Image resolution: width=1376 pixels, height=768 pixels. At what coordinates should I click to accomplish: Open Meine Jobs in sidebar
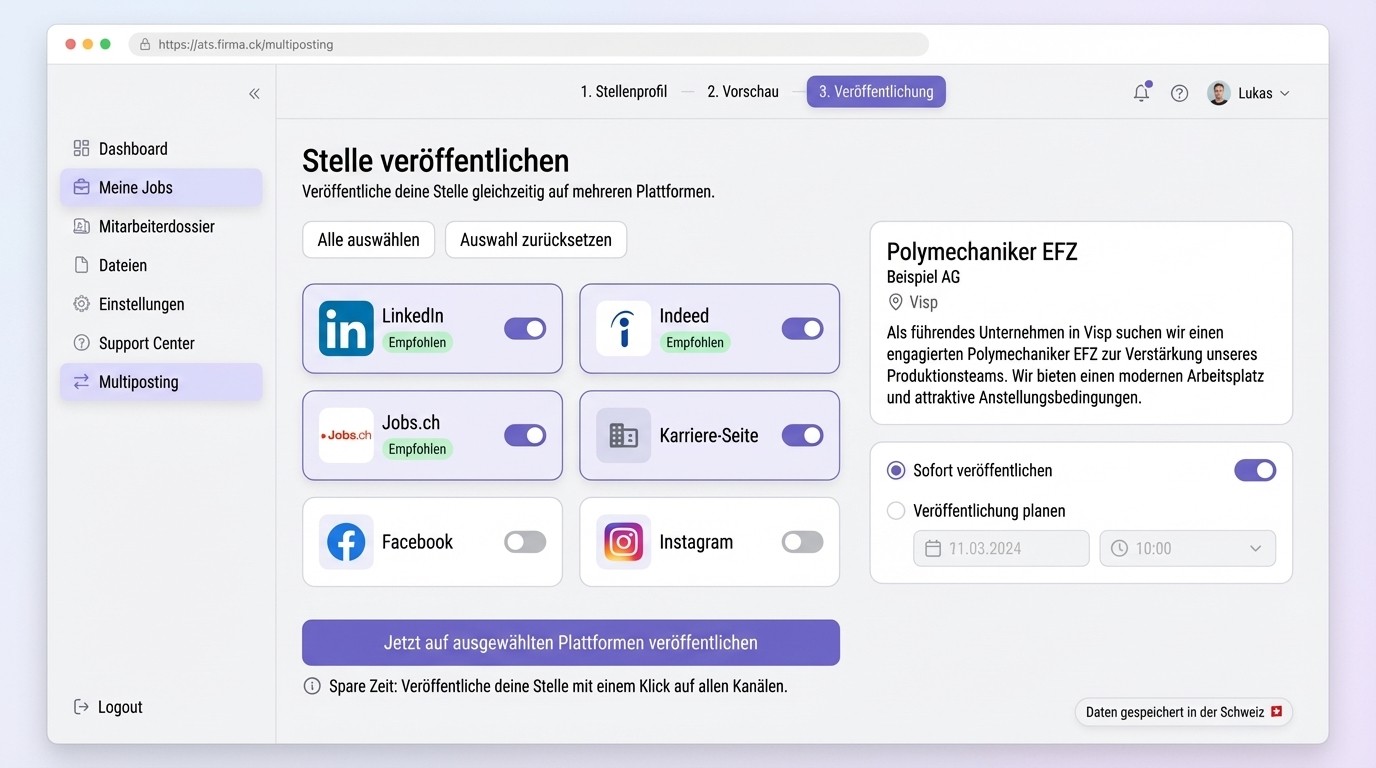tap(161, 187)
